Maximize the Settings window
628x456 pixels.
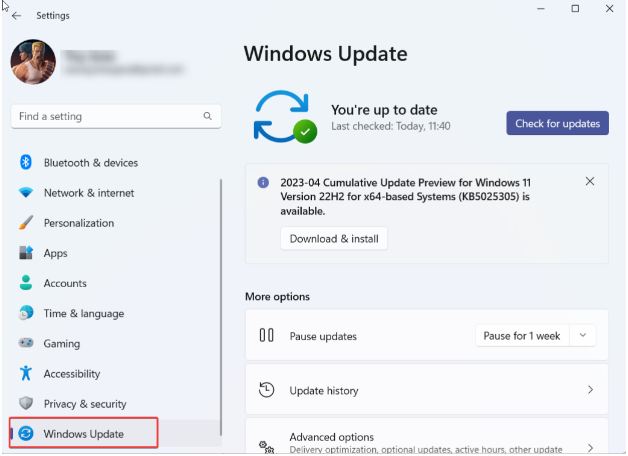coord(575,8)
